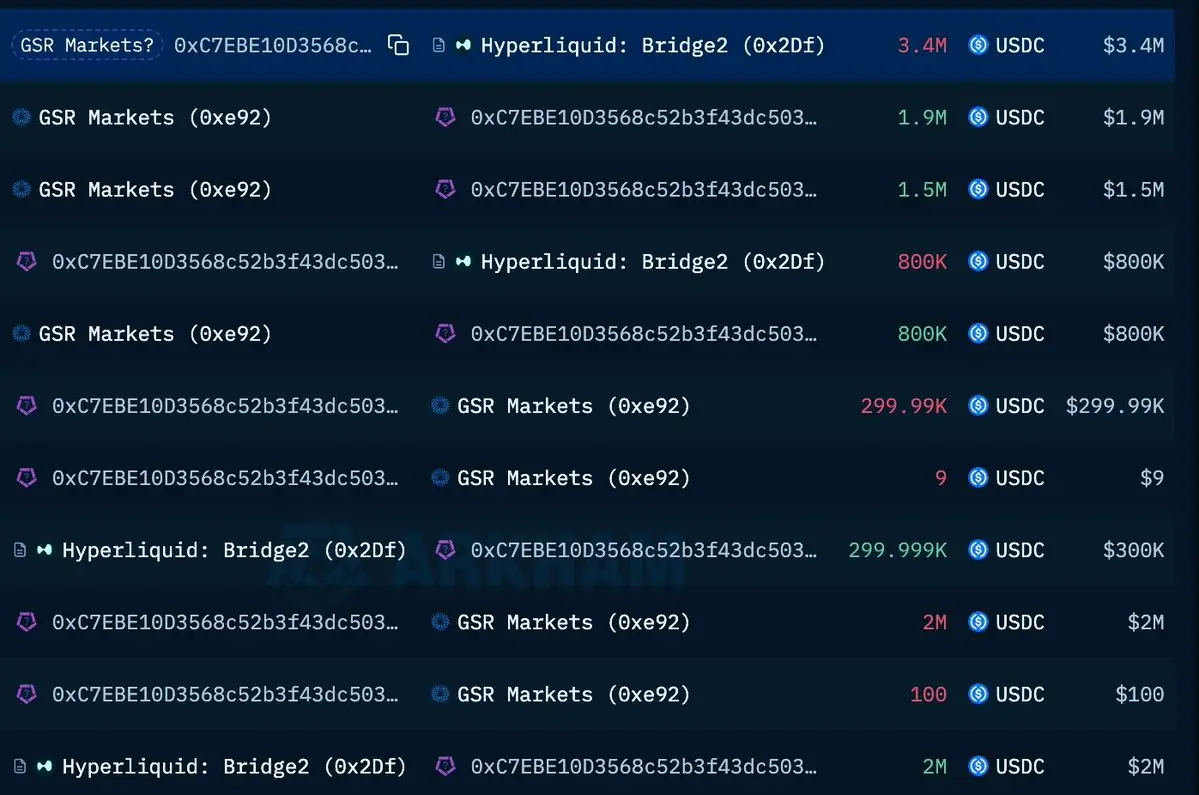The image size is (1199, 795).
Task: Click the GSR Markets icon in the green 800K row
Action: (x=21, y=333)
